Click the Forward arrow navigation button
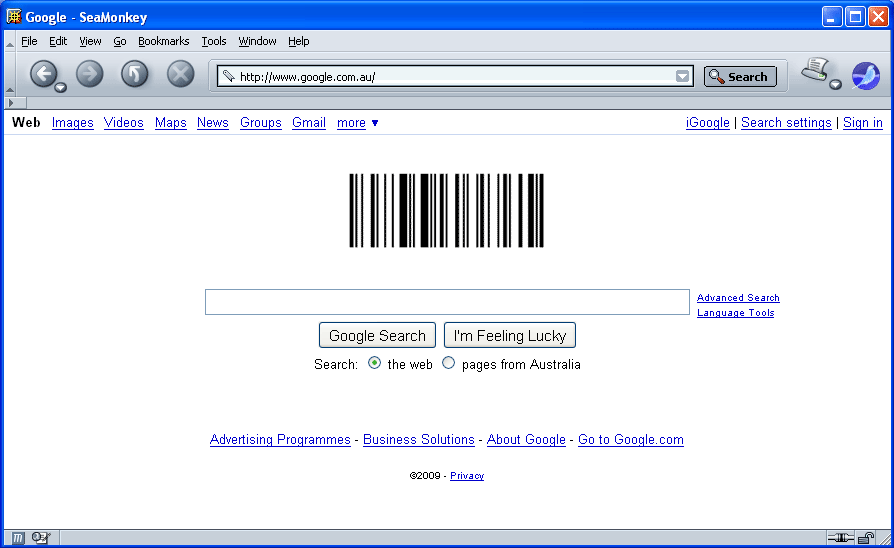 (90, 74)
